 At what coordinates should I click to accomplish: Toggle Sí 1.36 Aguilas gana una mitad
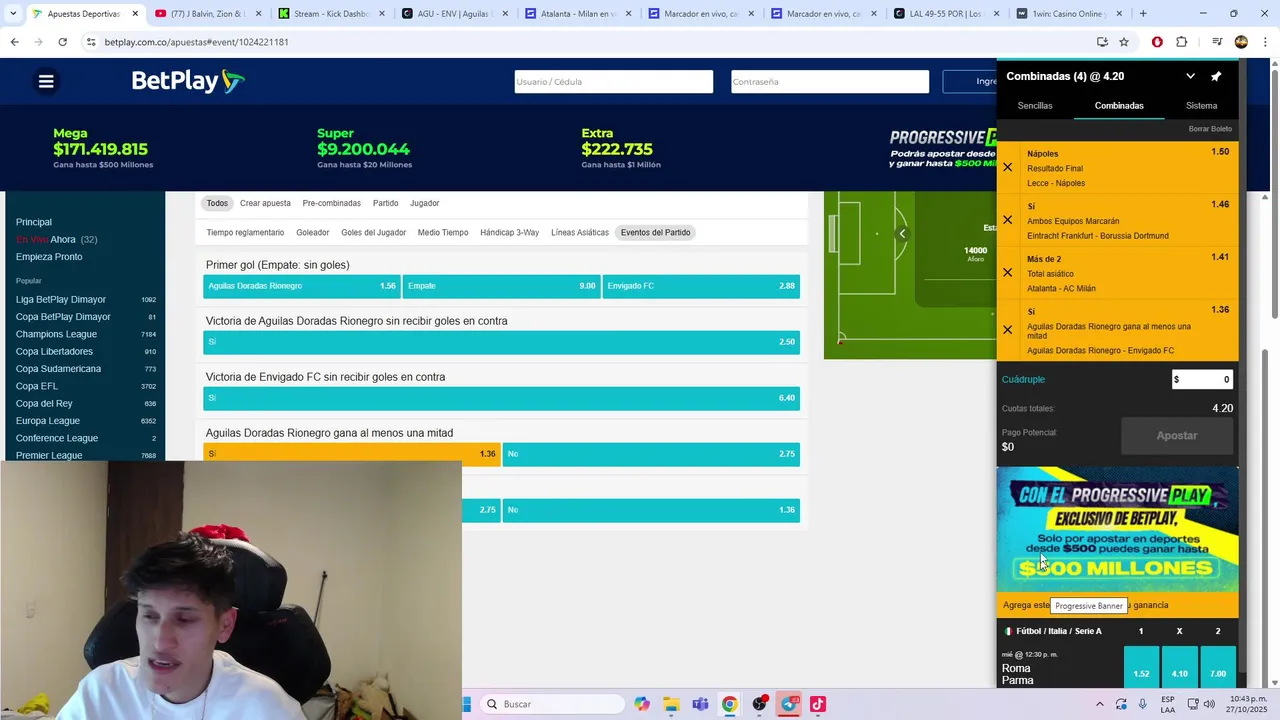click(x=351, y=454)
